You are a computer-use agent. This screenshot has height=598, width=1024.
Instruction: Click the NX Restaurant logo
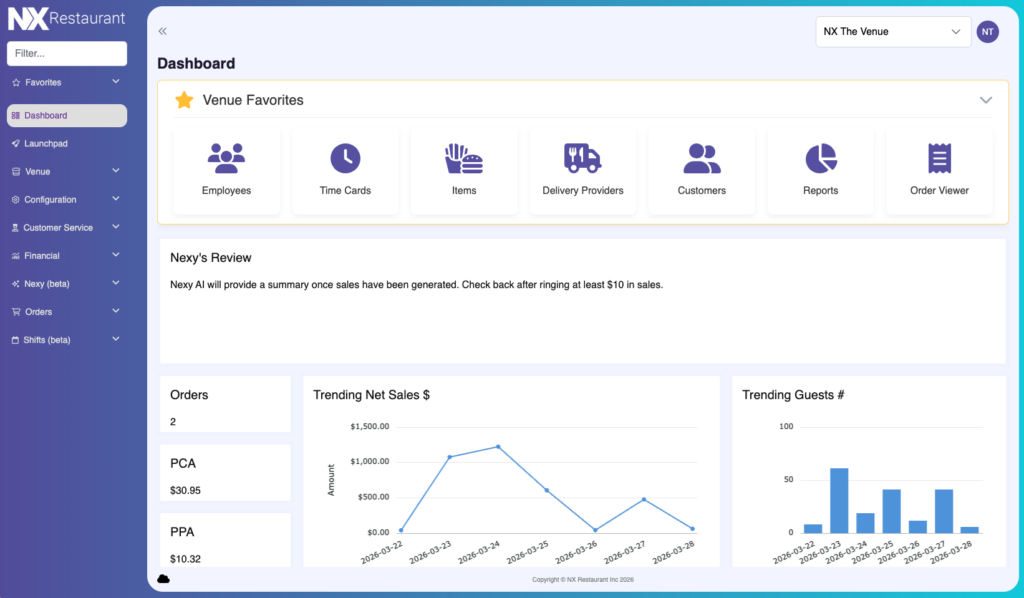[x=66, y=17]
